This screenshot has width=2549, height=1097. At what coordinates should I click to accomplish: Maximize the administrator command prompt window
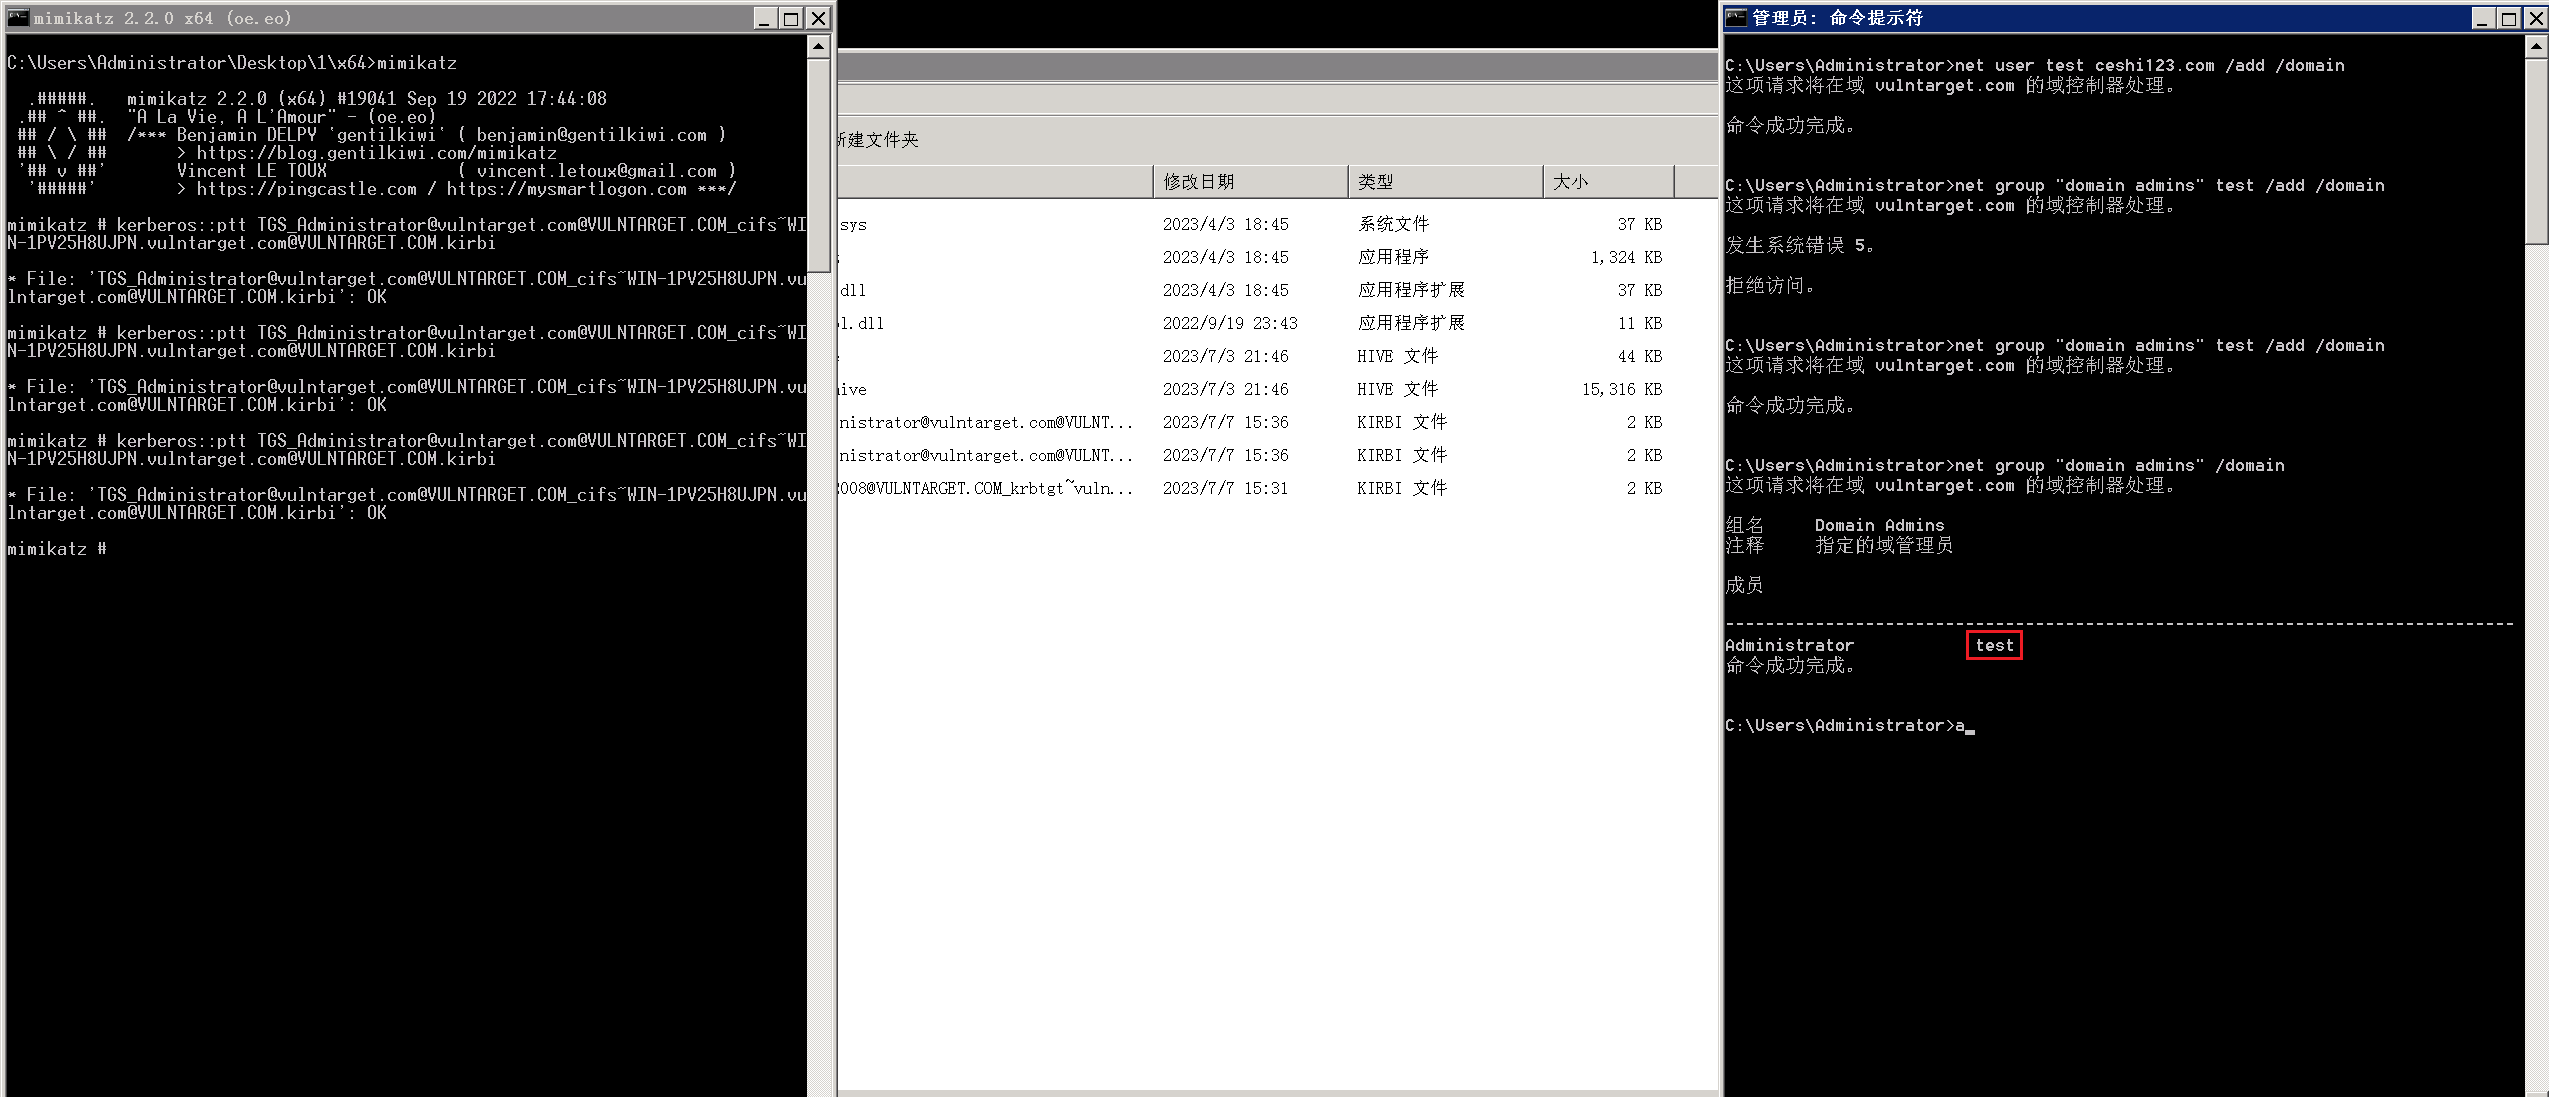click(x=2509, y=18)
